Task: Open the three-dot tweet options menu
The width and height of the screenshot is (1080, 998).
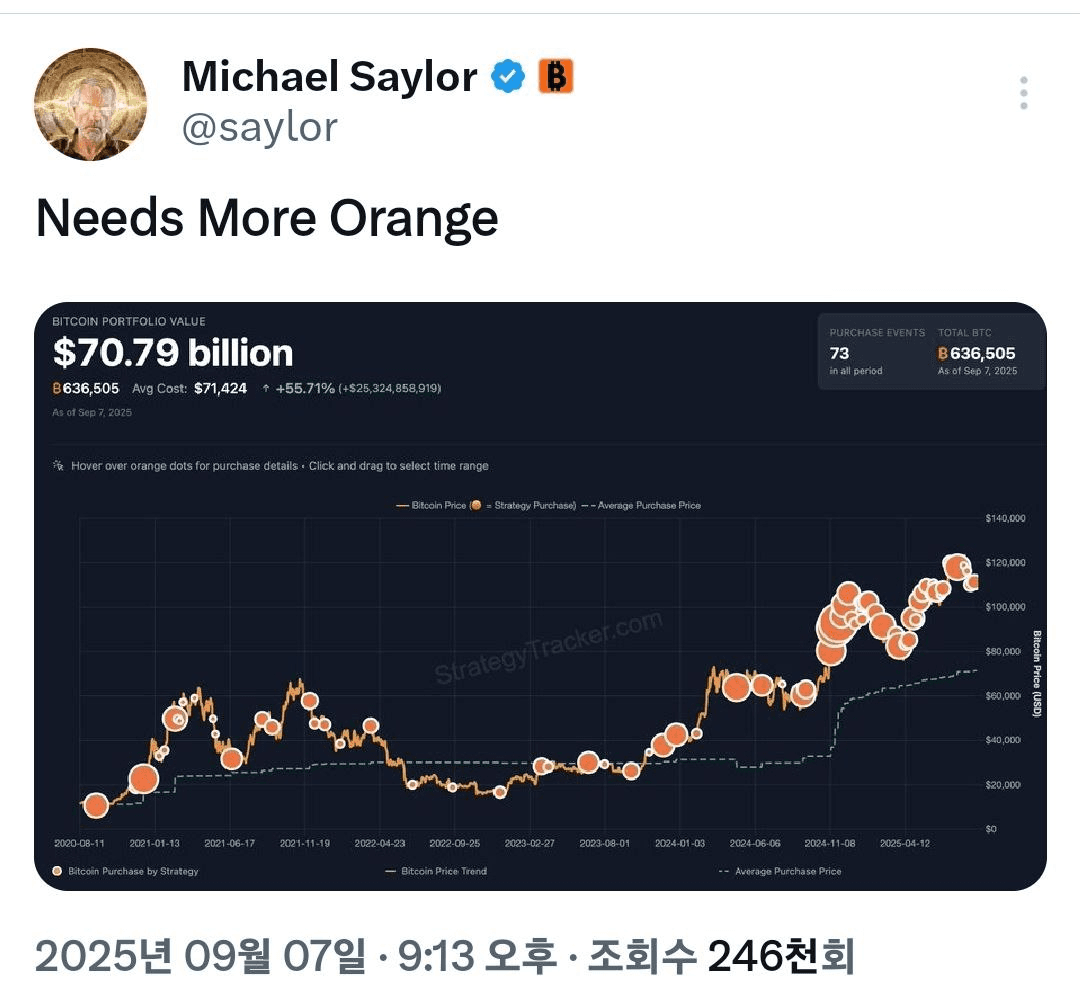Action: [1024, 92]
